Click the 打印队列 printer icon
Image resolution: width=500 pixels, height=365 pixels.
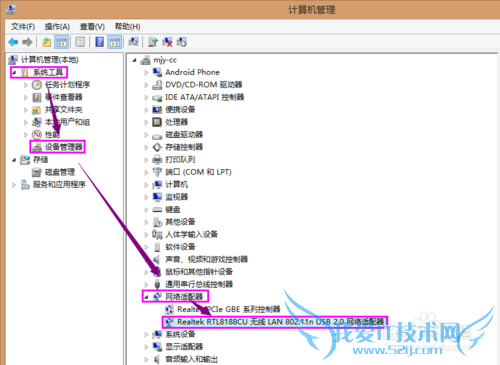tap(157, 160)
